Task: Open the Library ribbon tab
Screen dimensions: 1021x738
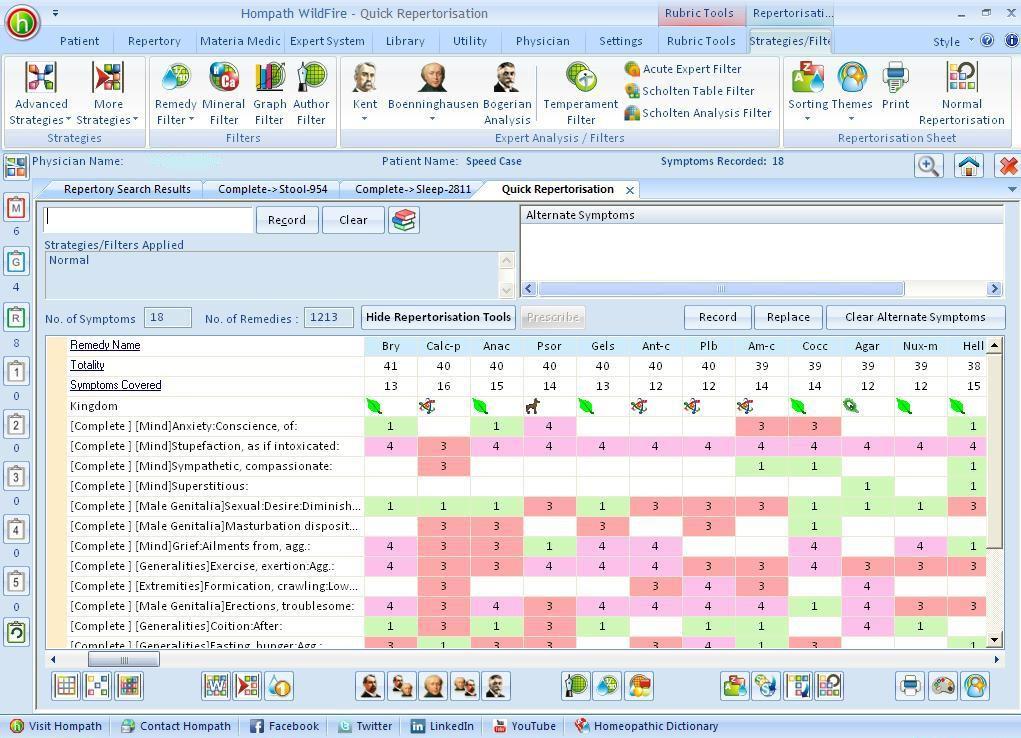Action: click(405, 41)
